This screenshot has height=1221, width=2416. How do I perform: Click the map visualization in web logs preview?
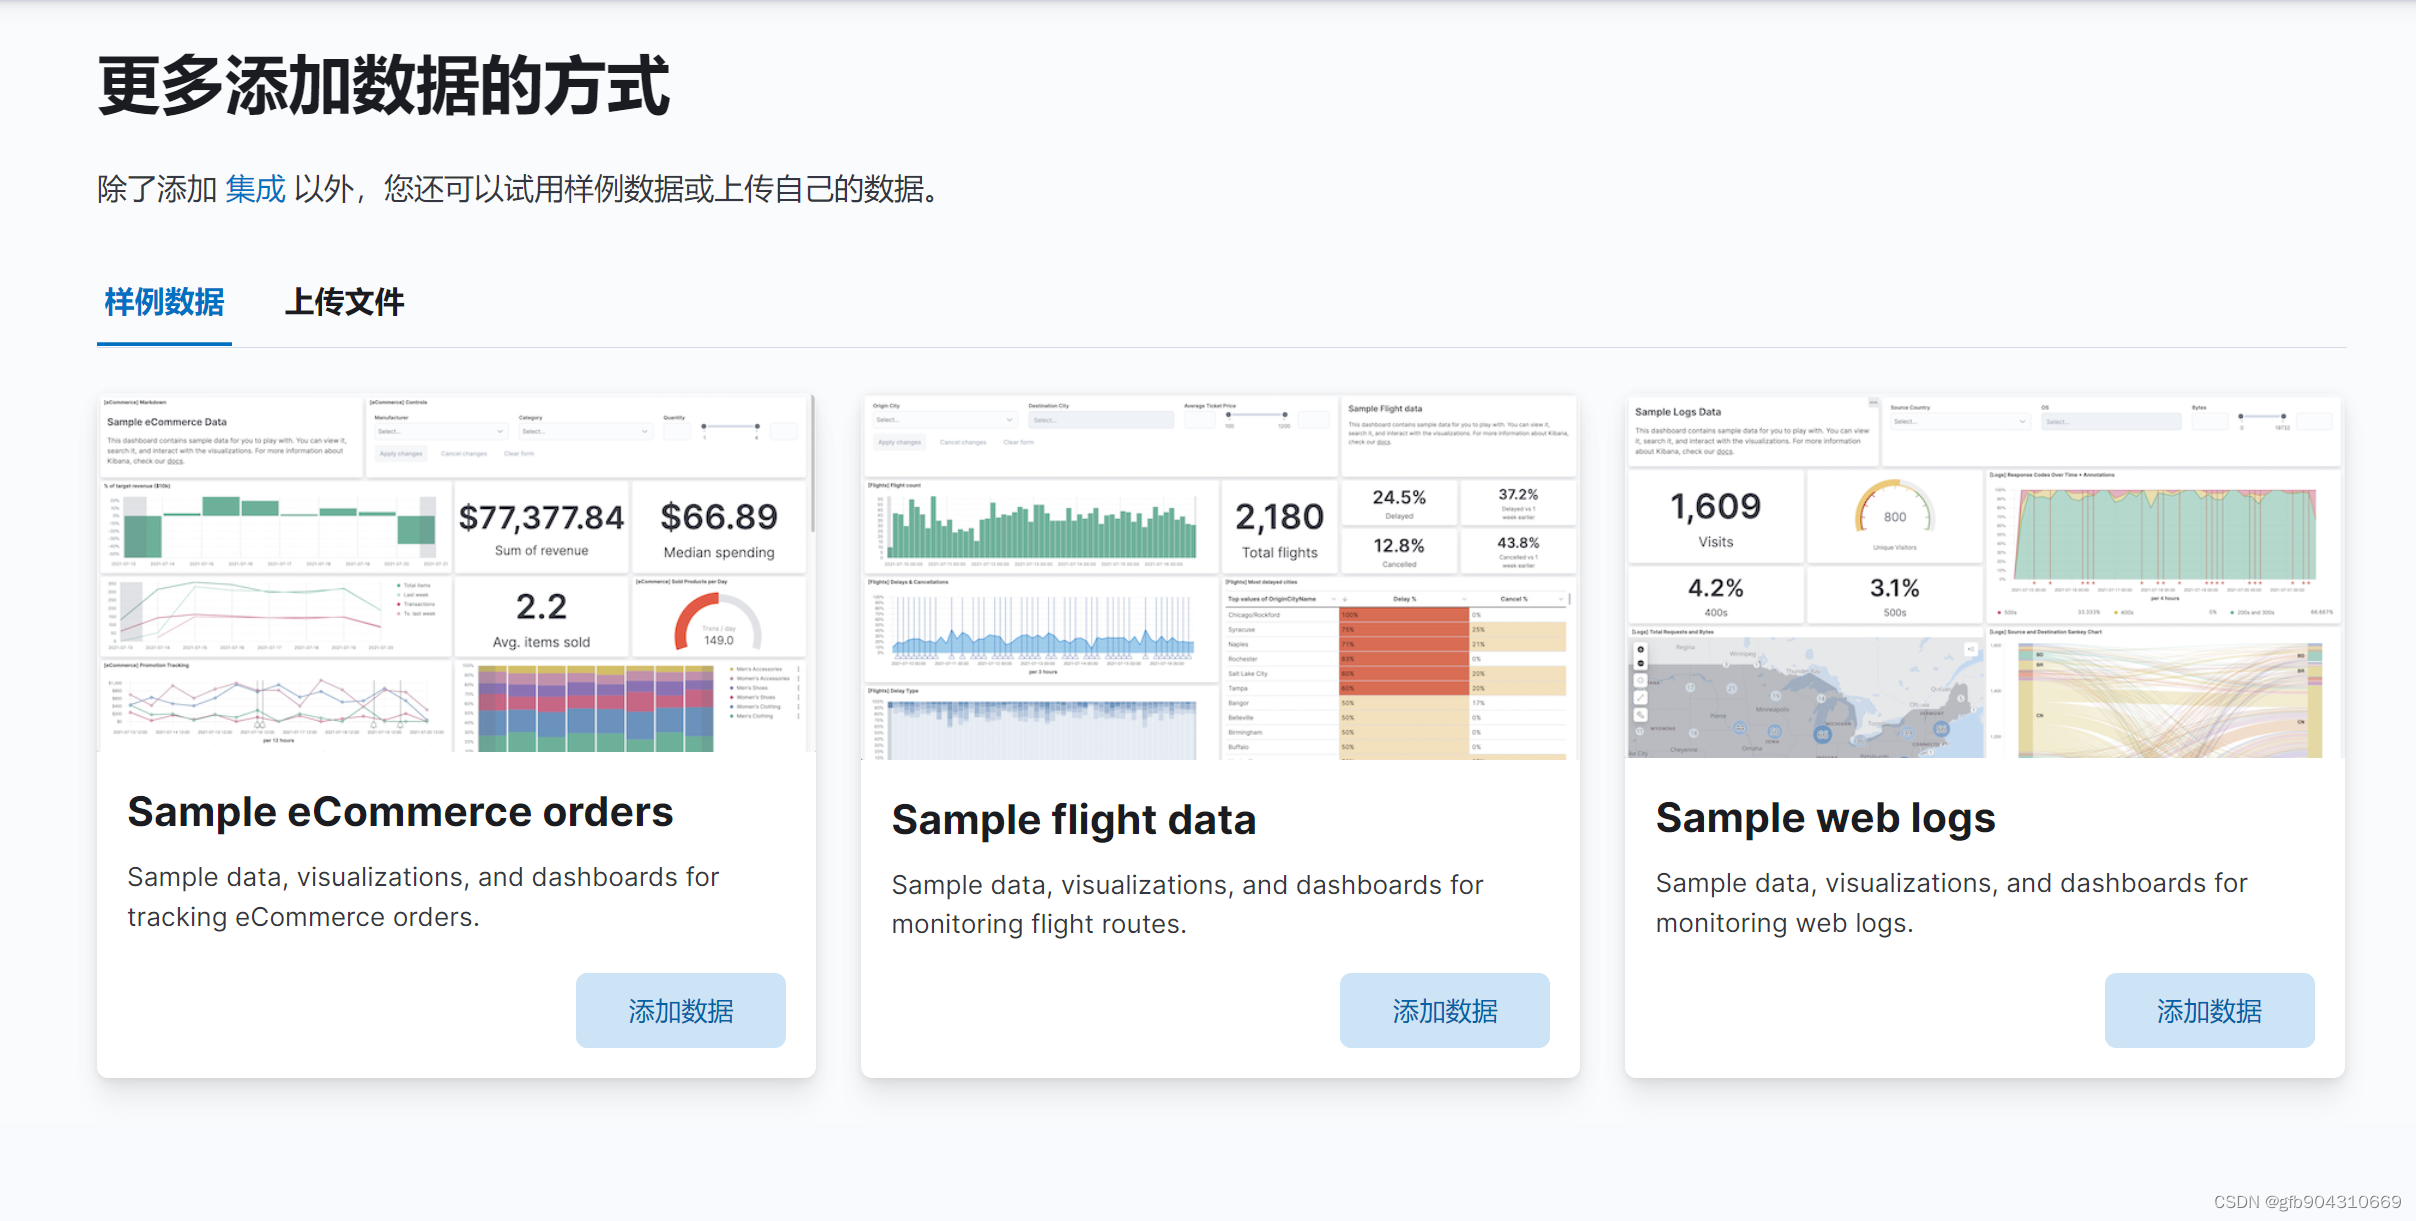coord(1804,698)
